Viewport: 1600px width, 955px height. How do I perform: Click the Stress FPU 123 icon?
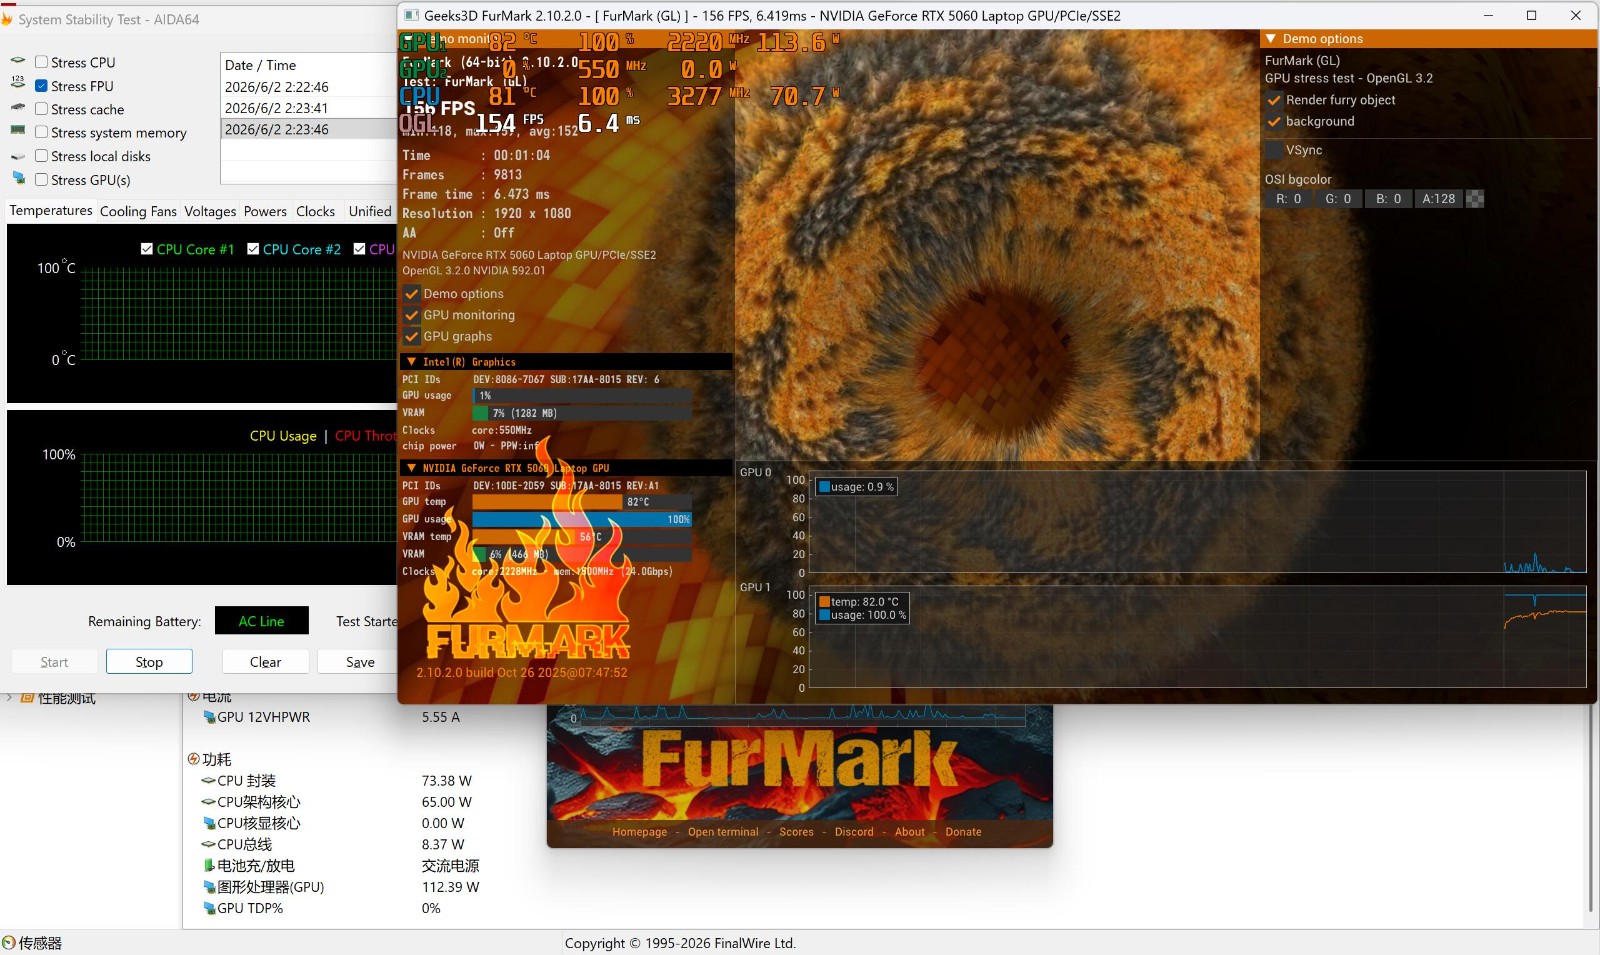(18, 82)
